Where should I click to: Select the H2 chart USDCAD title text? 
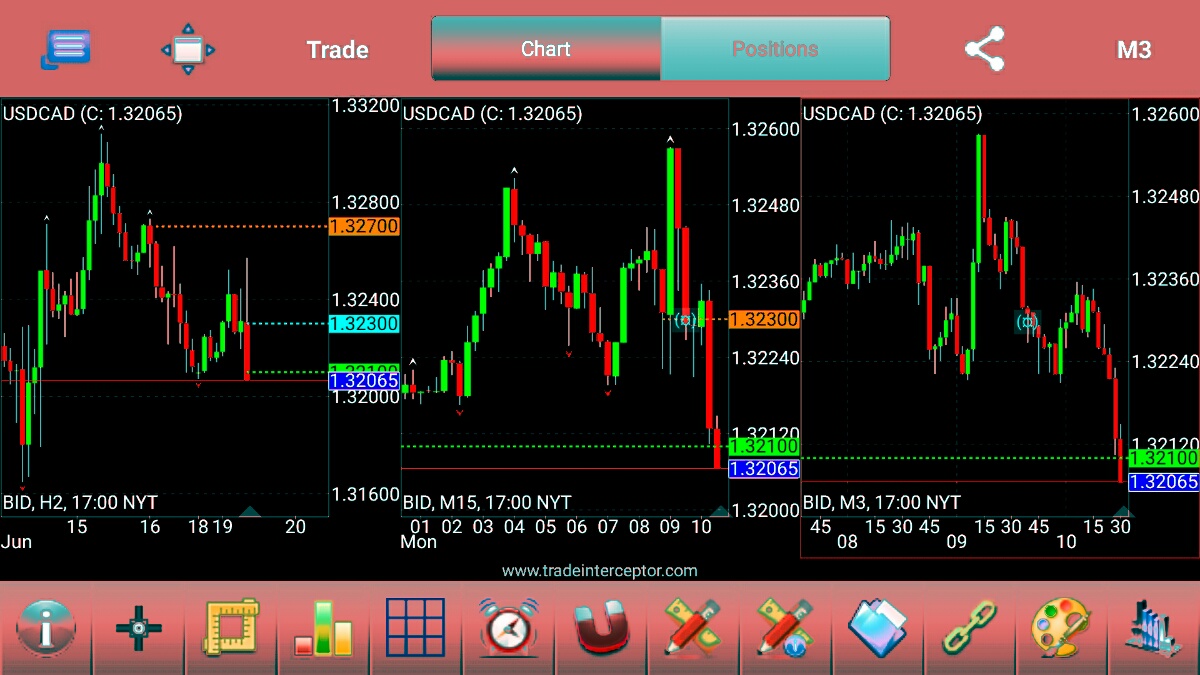tap(92, 114)
